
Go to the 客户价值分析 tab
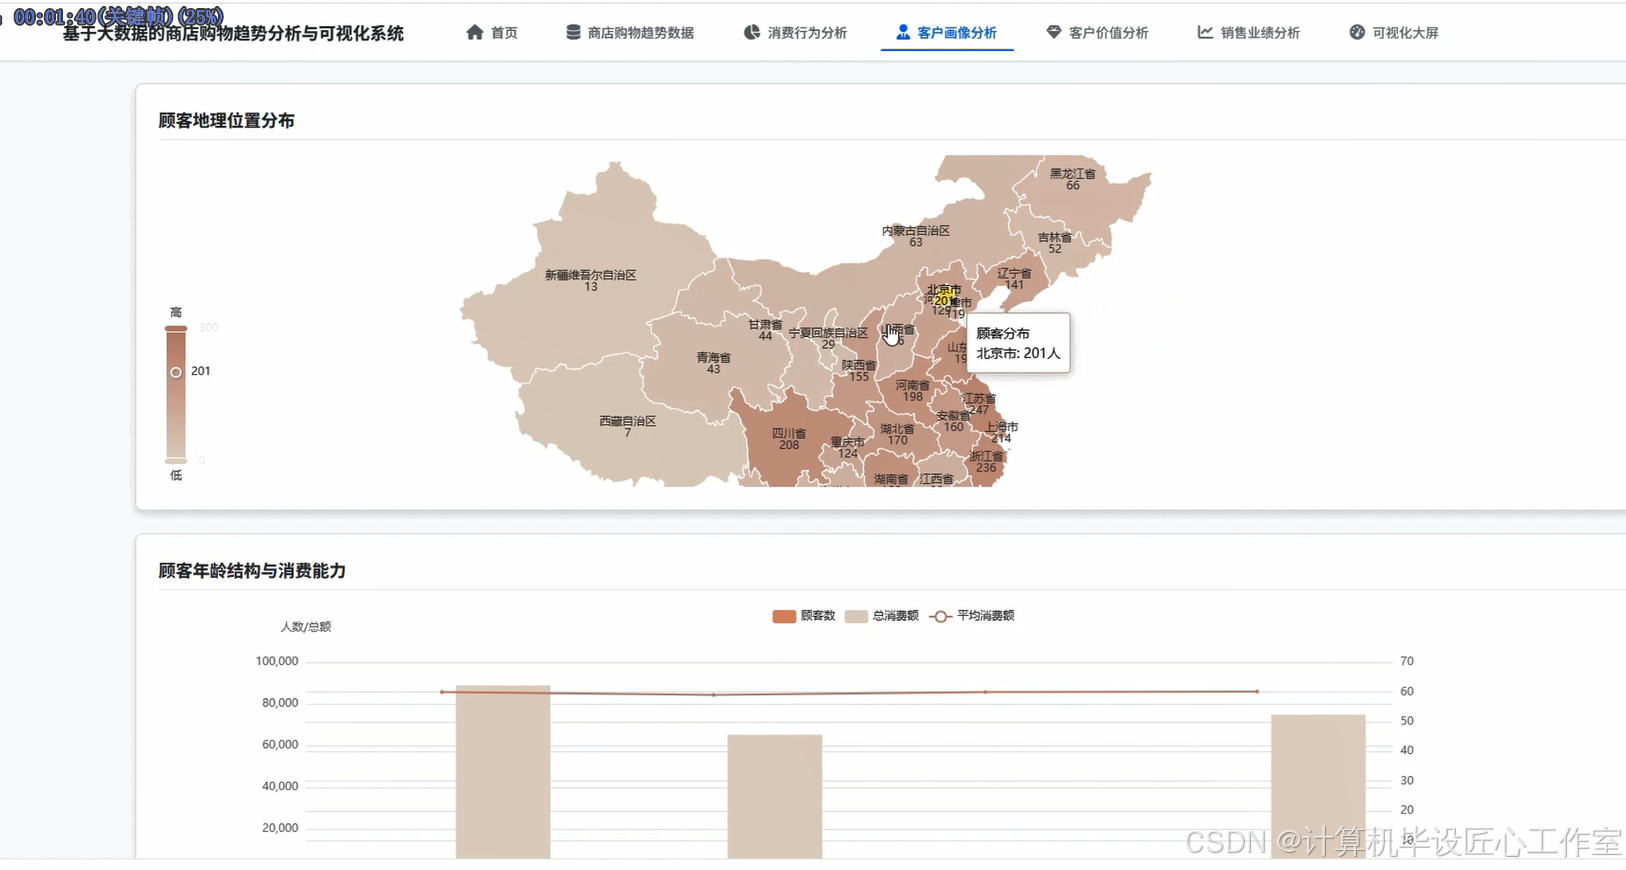[1098, 32]
